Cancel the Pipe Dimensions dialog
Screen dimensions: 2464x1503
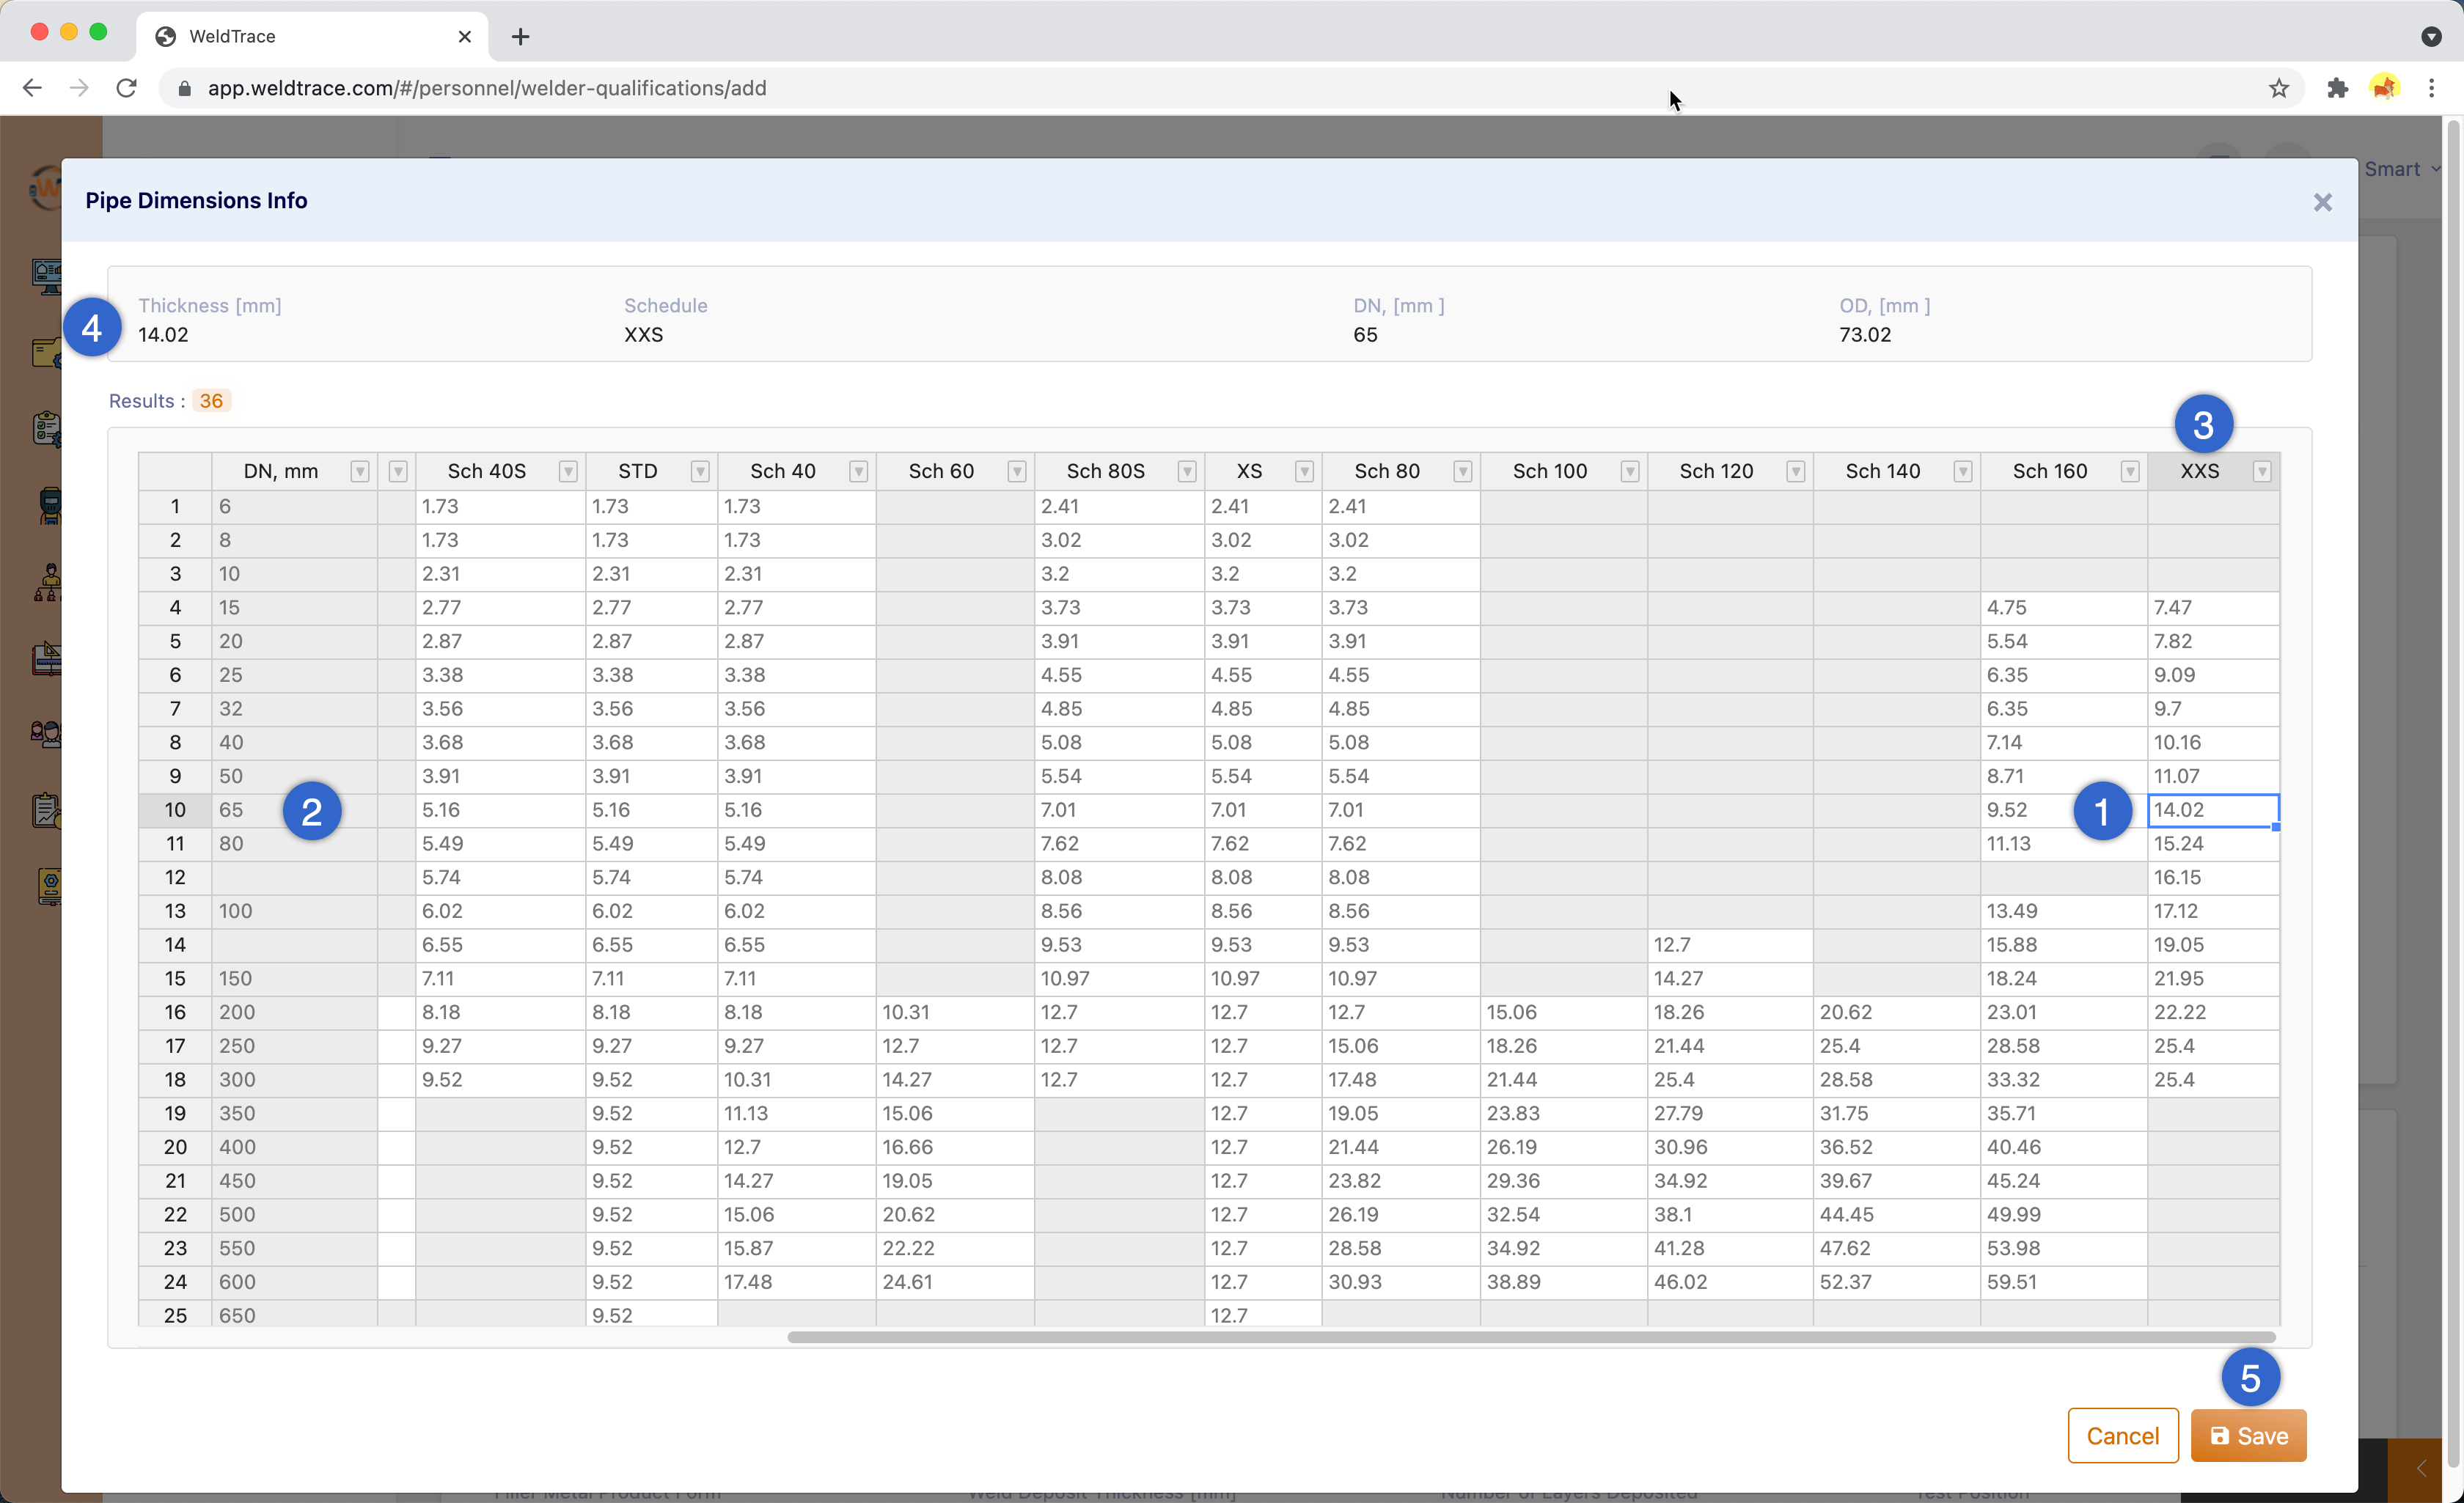click(x=2122, y=1436)
